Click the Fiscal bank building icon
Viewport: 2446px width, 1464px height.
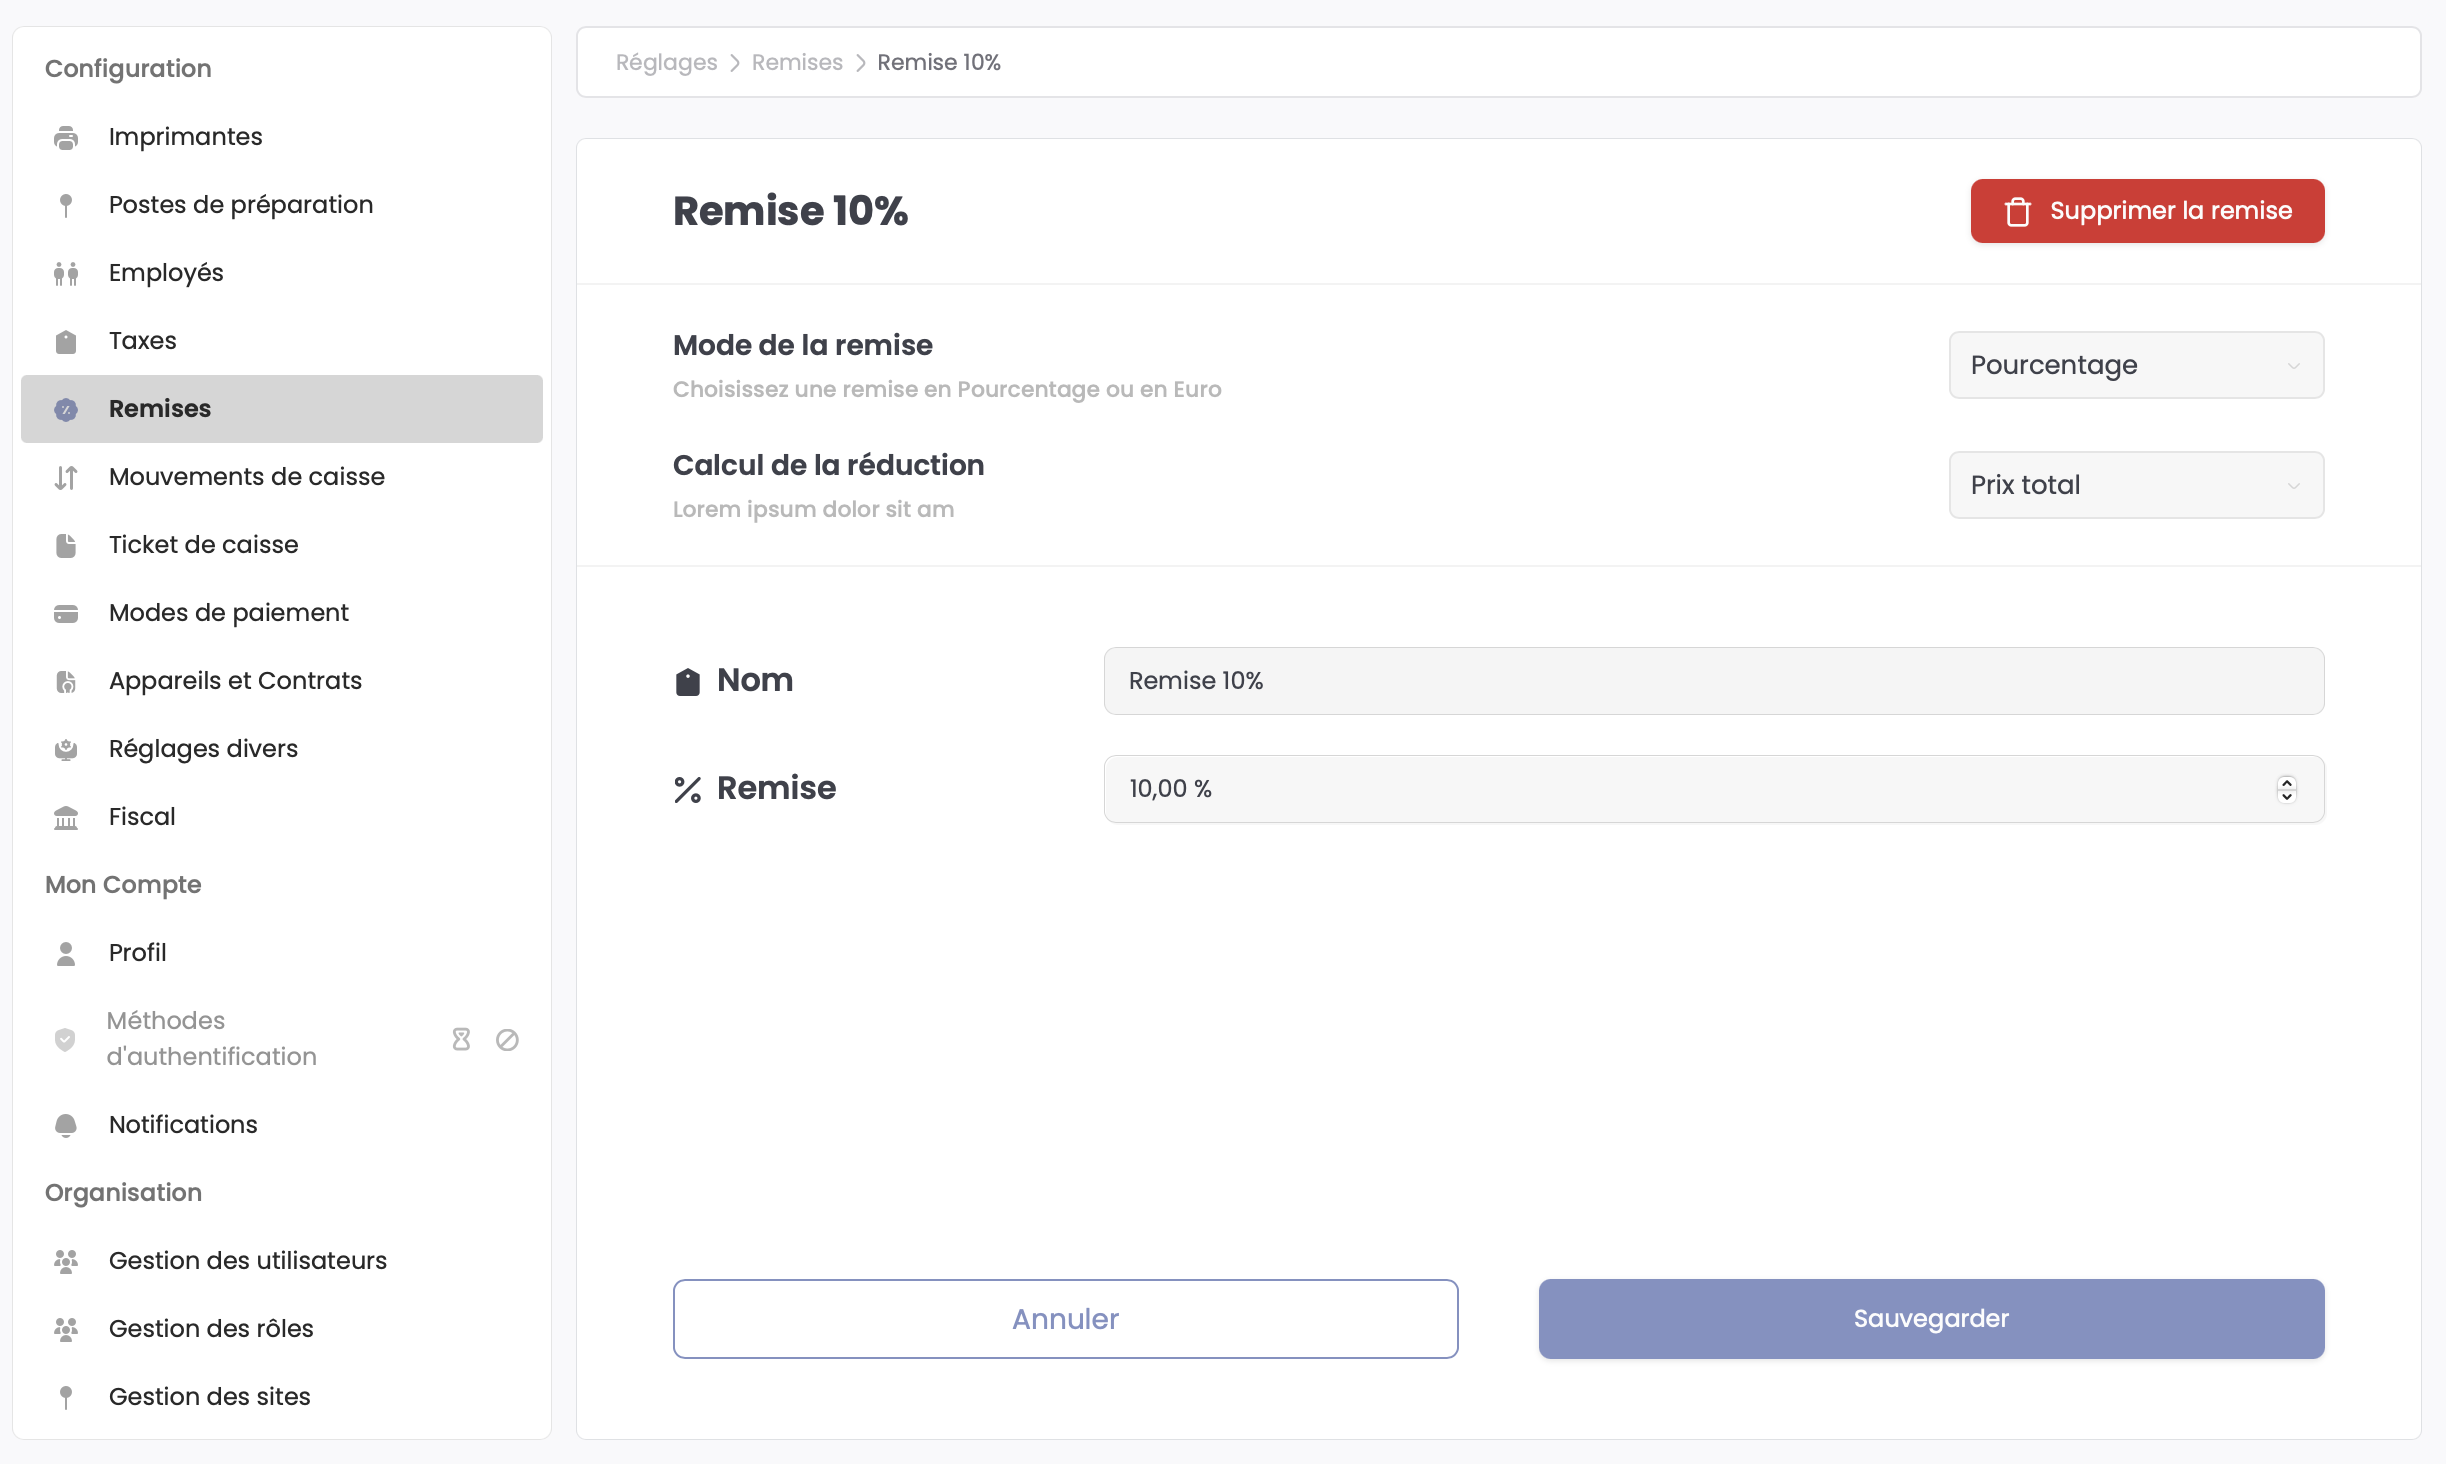[66, 817]
